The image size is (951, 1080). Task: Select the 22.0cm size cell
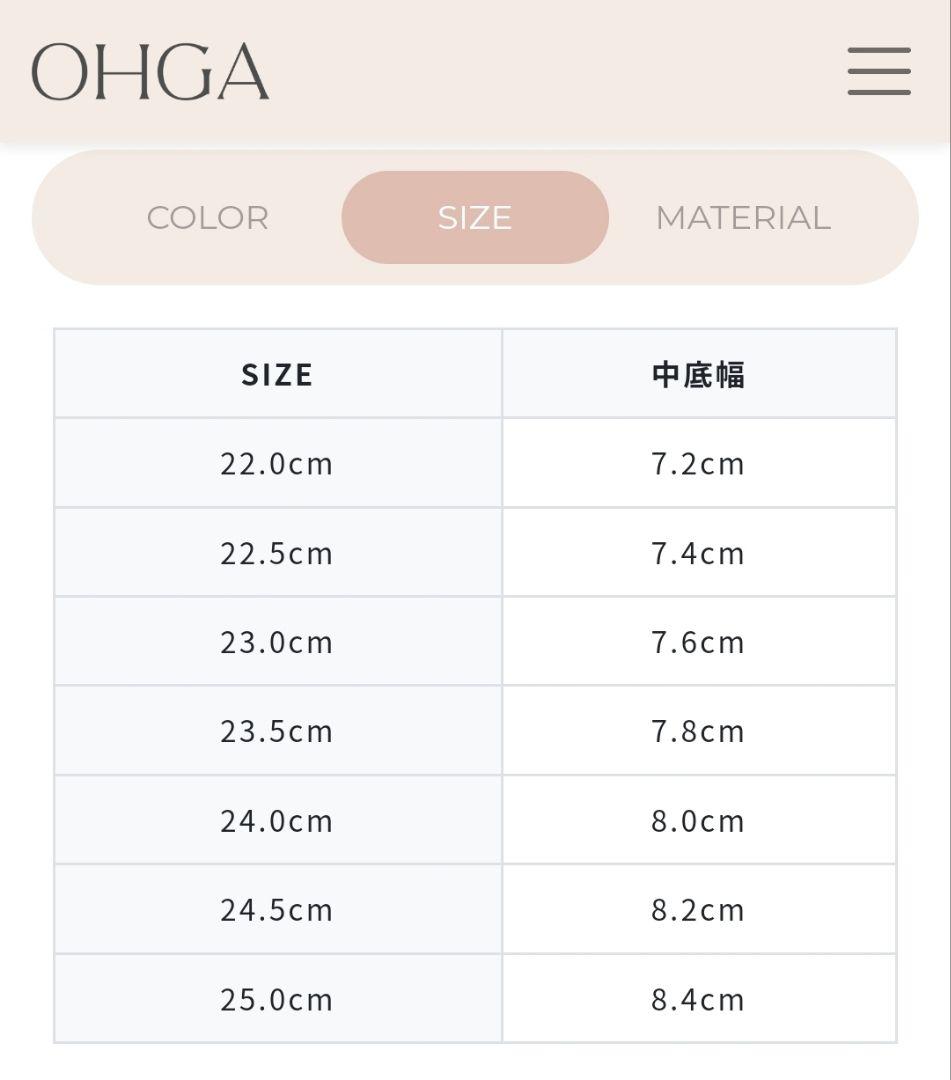(278, 463)
